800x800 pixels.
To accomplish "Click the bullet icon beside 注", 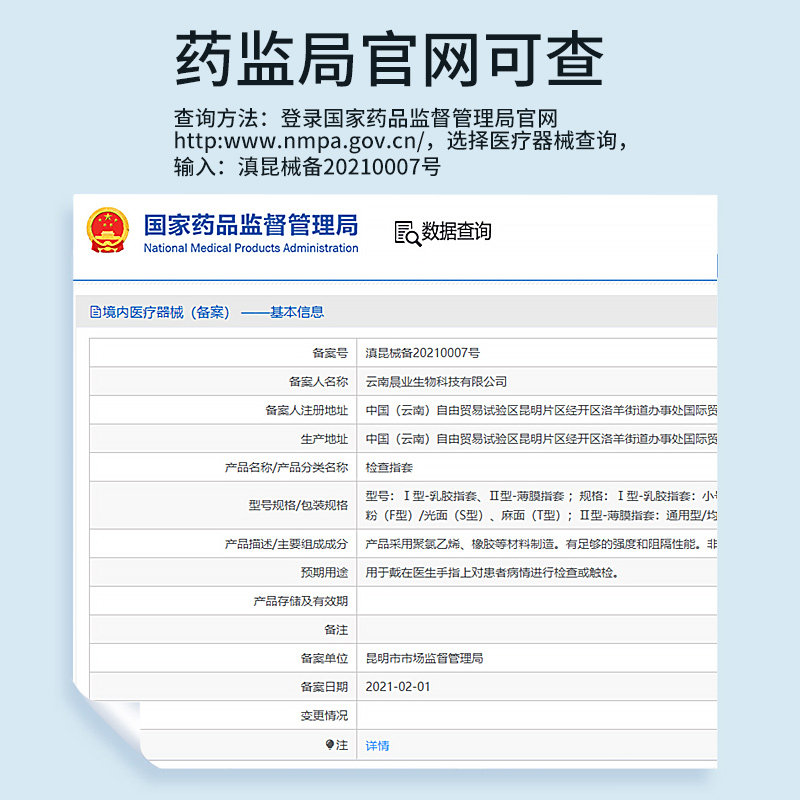I will click(x=329, y=745).
